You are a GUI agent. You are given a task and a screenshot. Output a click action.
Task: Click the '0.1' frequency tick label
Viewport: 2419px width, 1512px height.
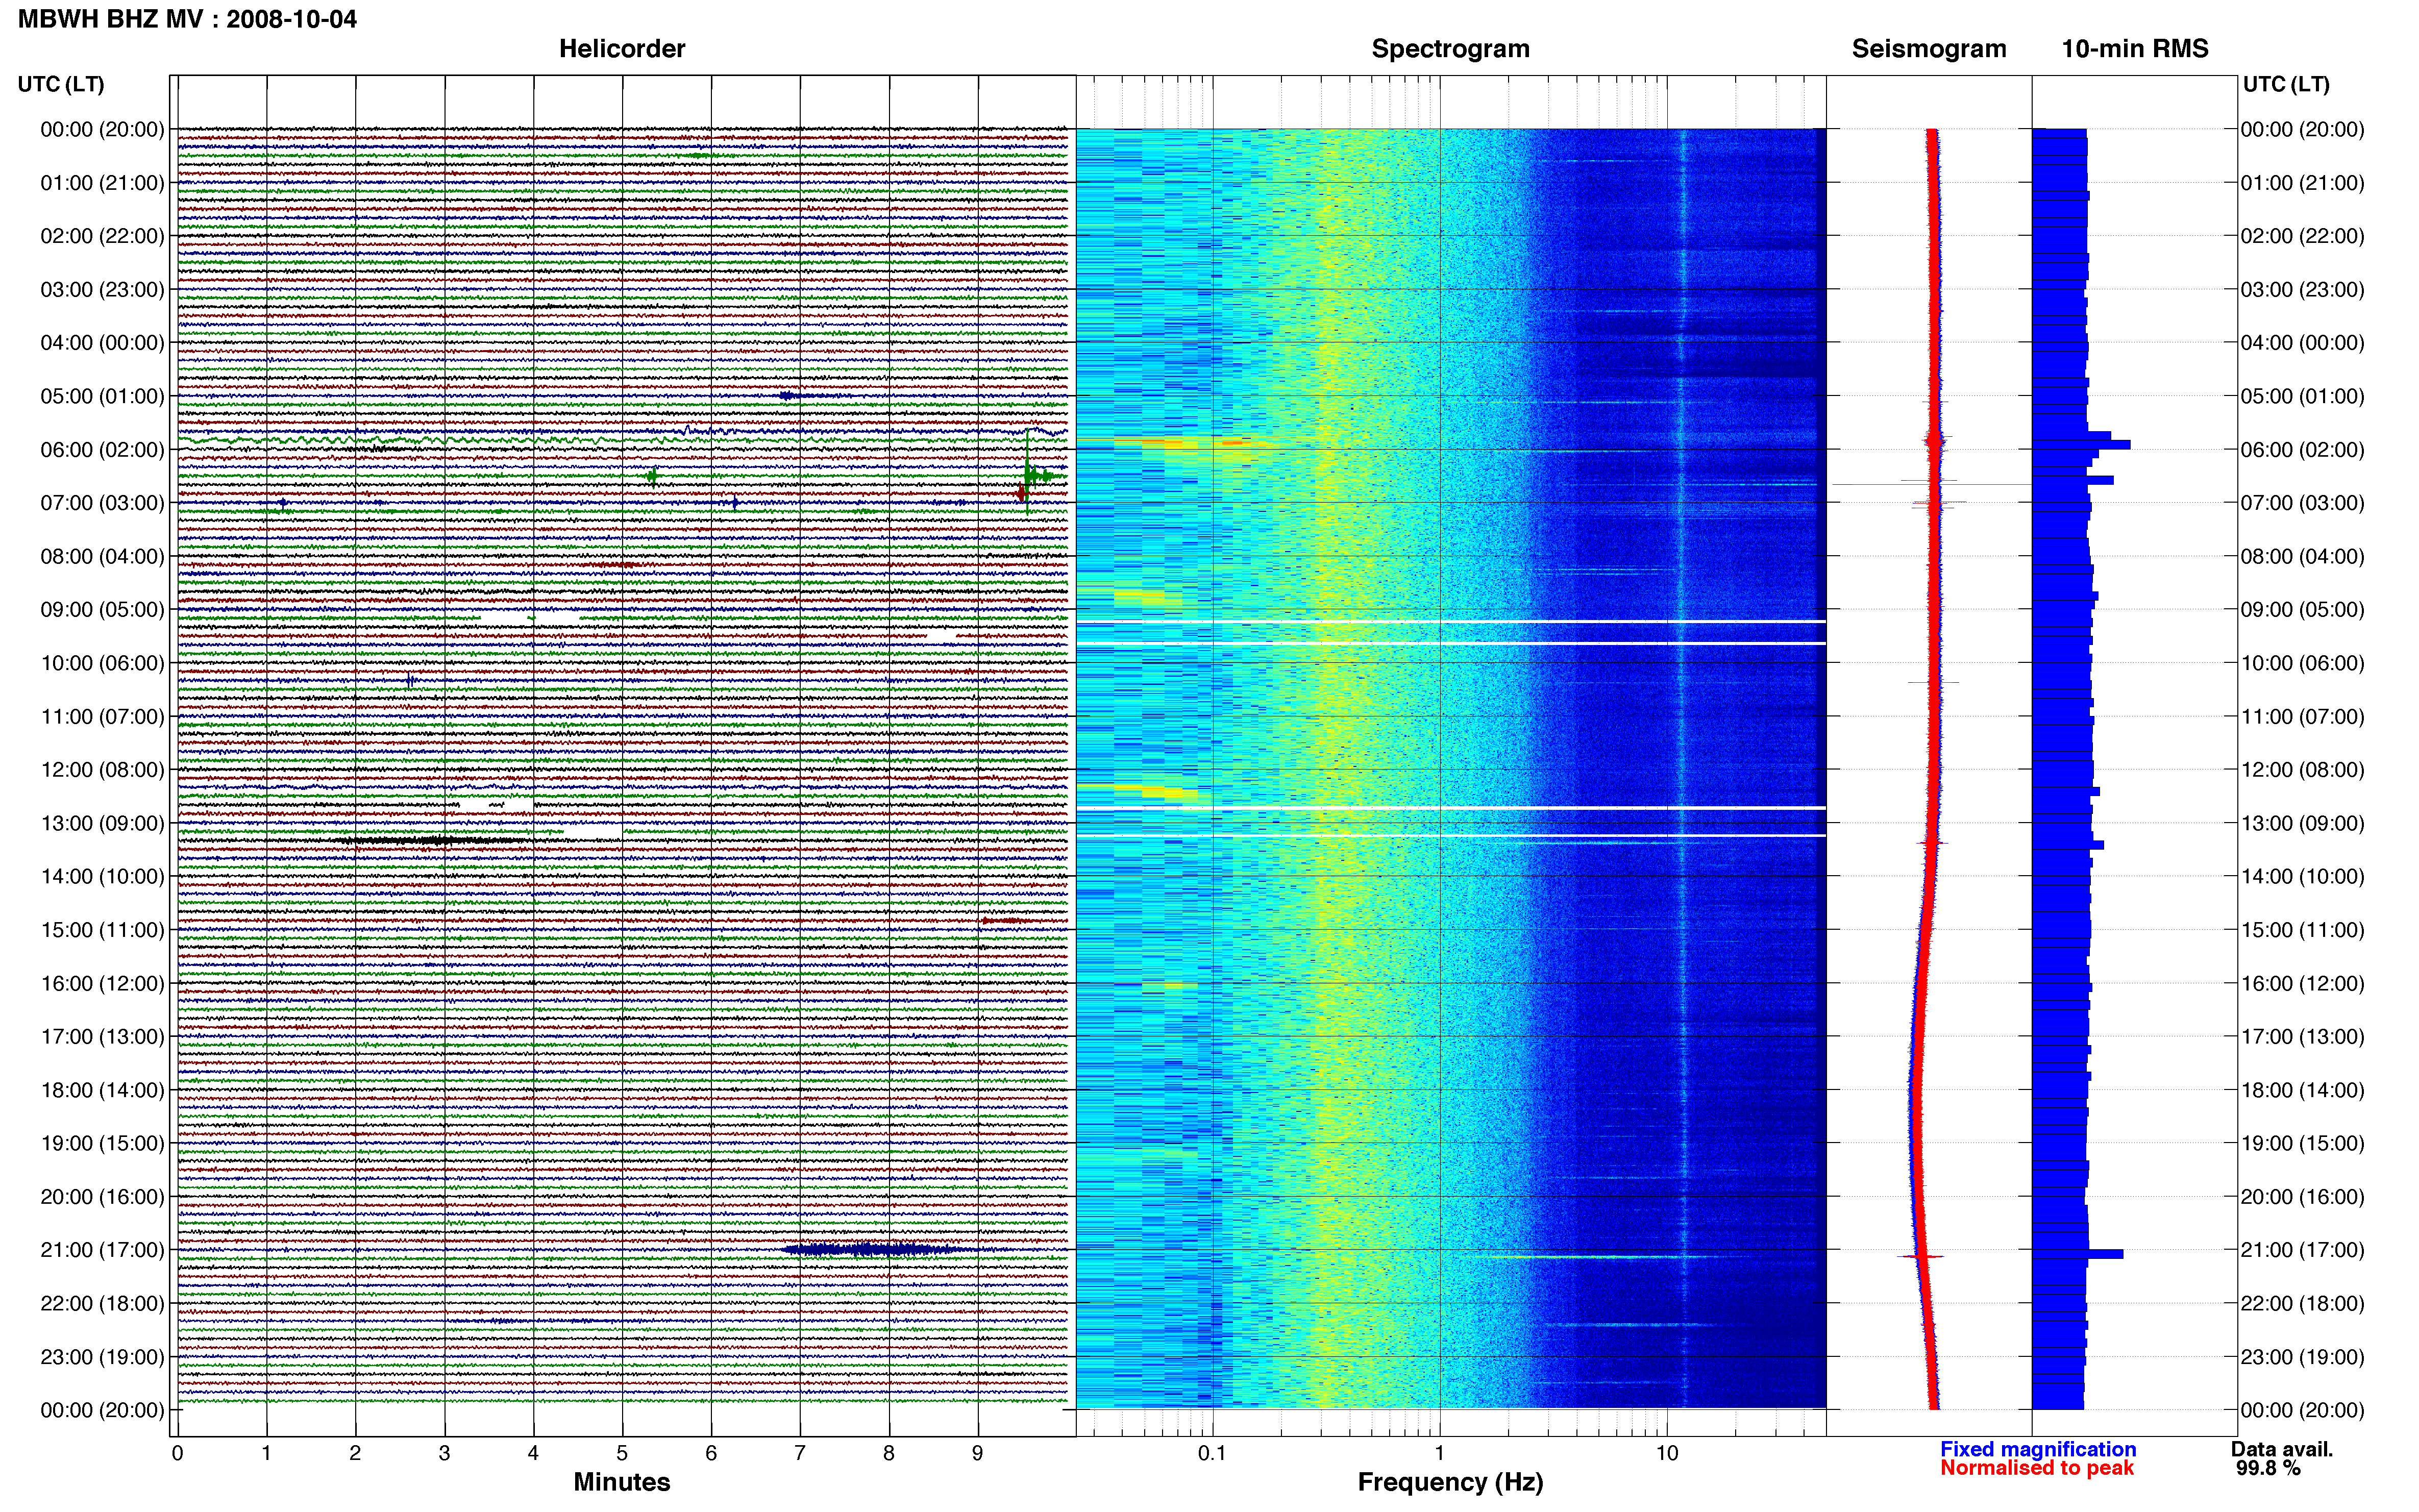tap(1212, 1453)
